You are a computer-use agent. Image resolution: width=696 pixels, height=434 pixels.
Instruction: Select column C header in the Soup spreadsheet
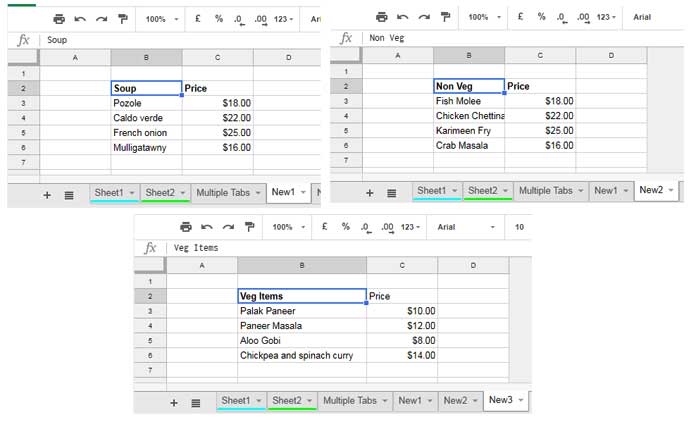(x=218, y=57)
